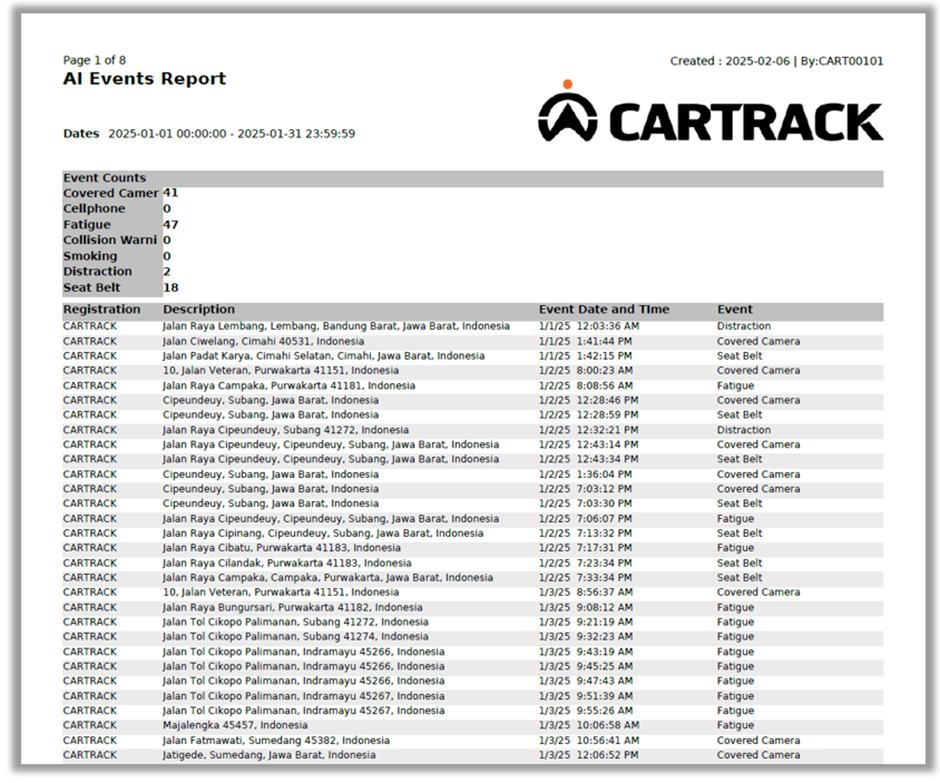
Task: Click the '1/1/25 1:41:44 PM' timestamp
Action: pos(585,341)
